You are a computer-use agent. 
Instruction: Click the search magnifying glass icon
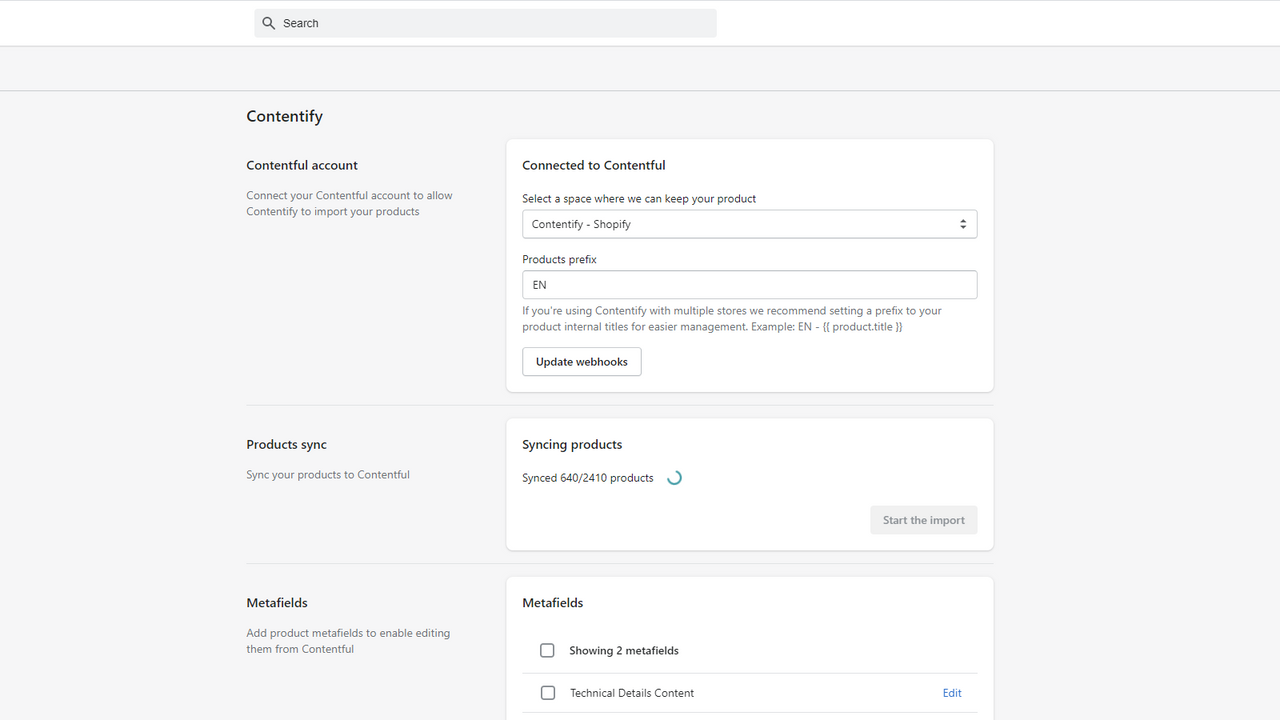click(268, 22)
